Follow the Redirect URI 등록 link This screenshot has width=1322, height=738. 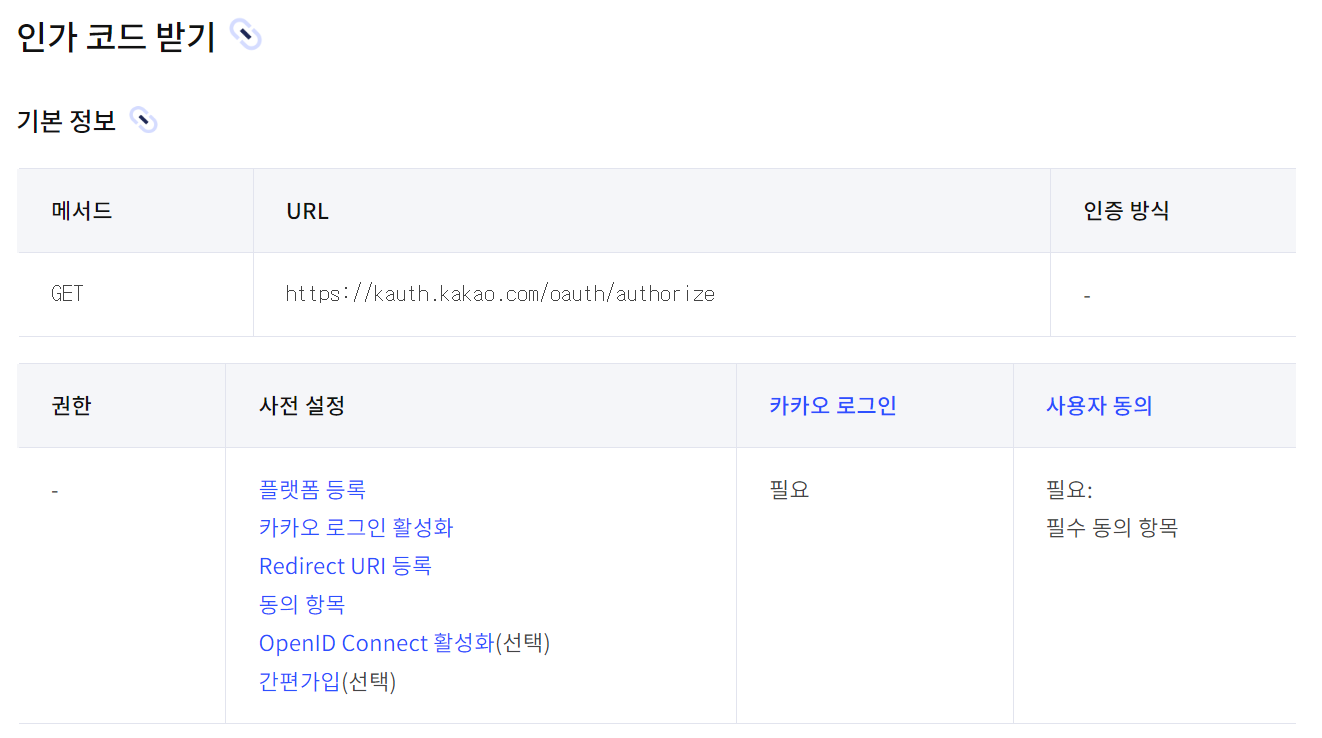(345, 566)
